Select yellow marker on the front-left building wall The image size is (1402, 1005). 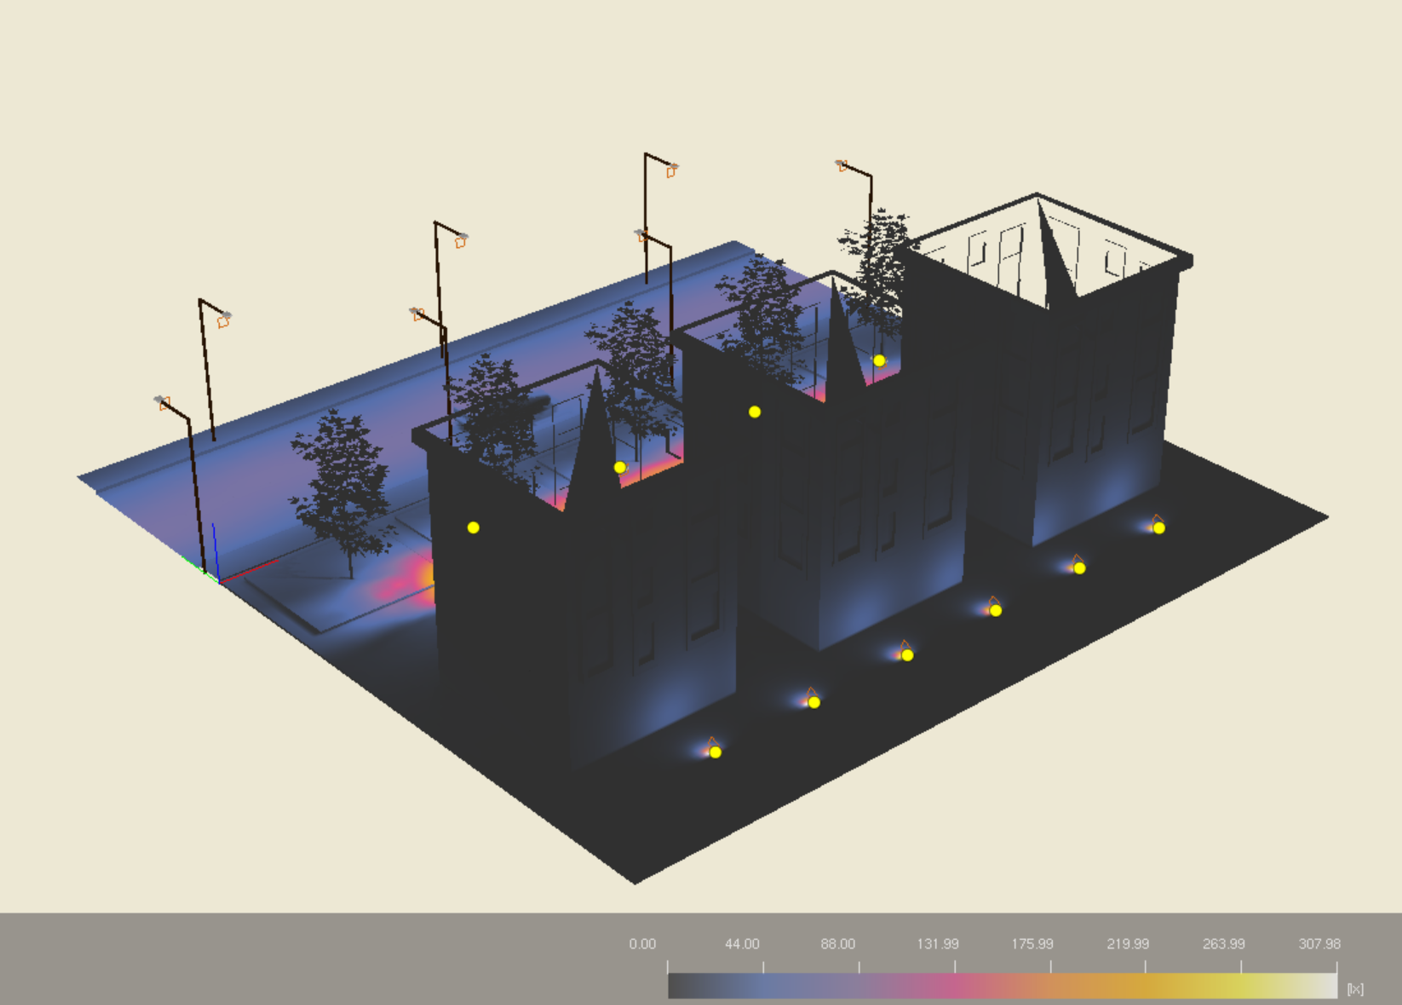[x=473, y=527]
